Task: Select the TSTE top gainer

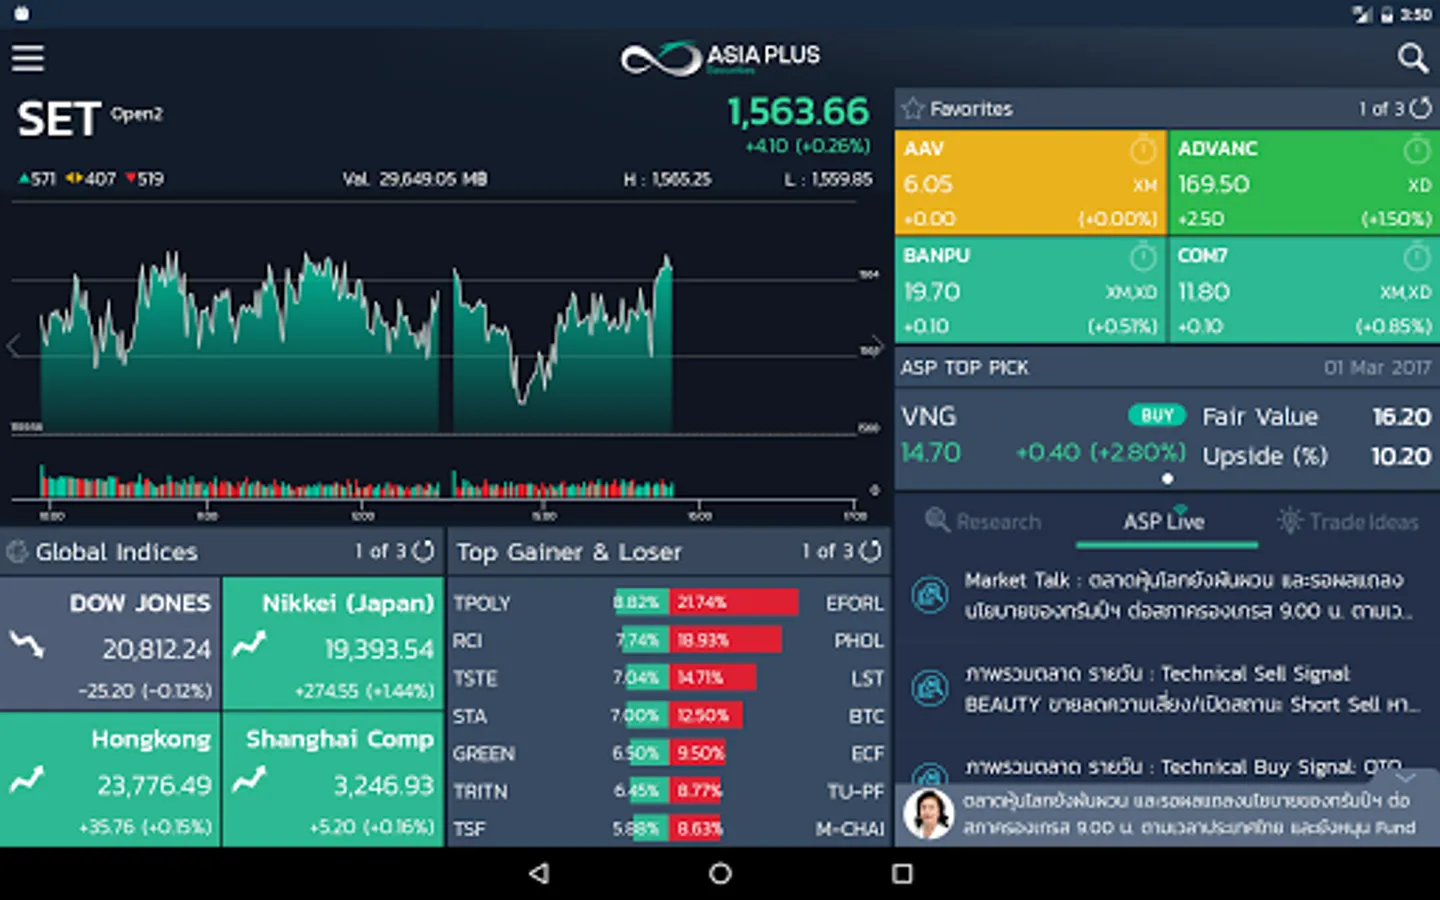Action: pos(475,678)
